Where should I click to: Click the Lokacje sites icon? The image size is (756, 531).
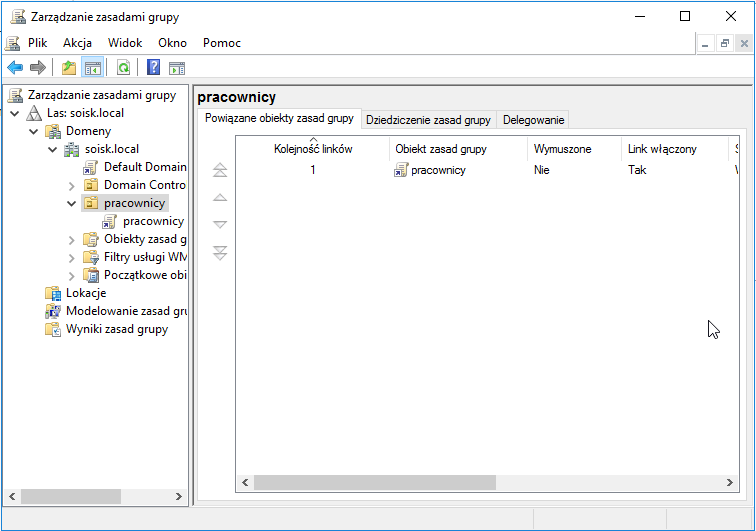[x=53, y=293]
